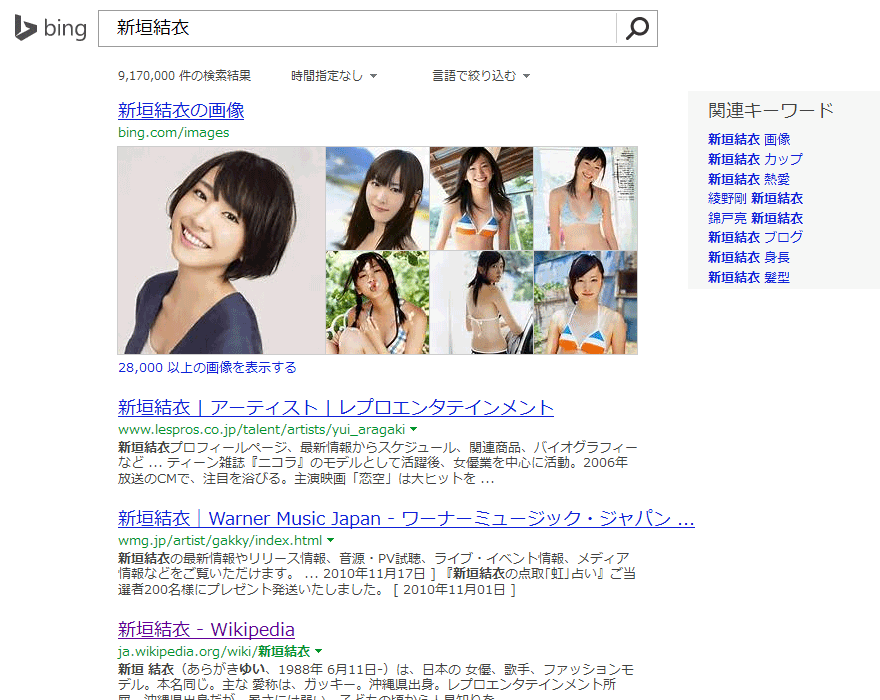Open the 時間指定なし time filter dropdown
Viewport: 880px width, 700px height.
point(334,76)
